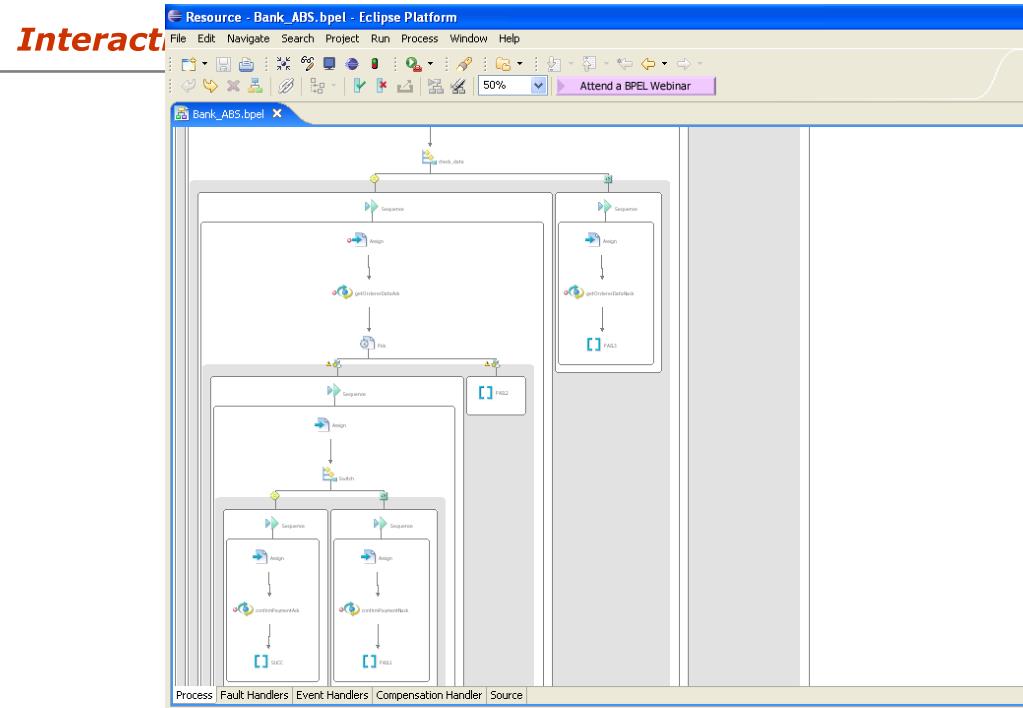
Task: Select the Bank_ABS.bpel editor tab
Action: [x=228, y=114]
